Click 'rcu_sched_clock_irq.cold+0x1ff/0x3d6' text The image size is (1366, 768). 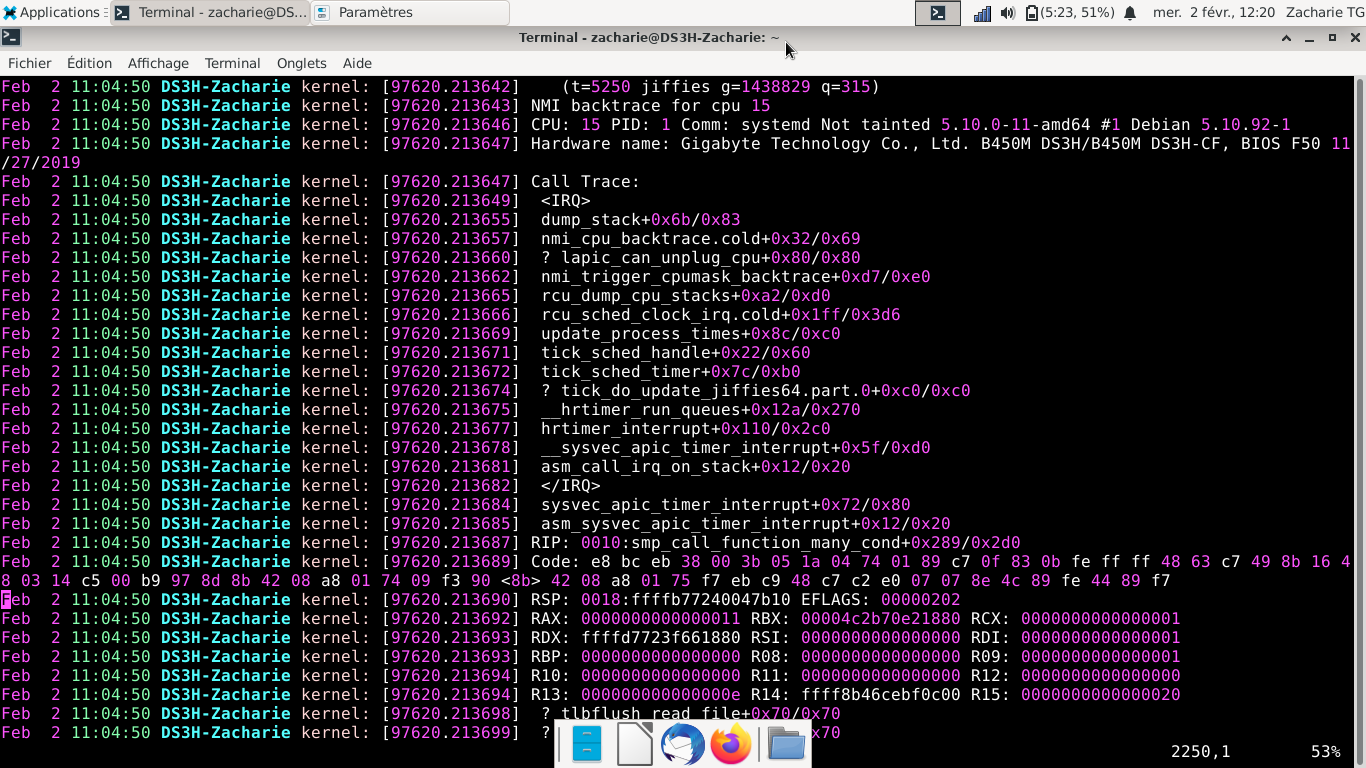pyautogui.click(x=721, y=315)
